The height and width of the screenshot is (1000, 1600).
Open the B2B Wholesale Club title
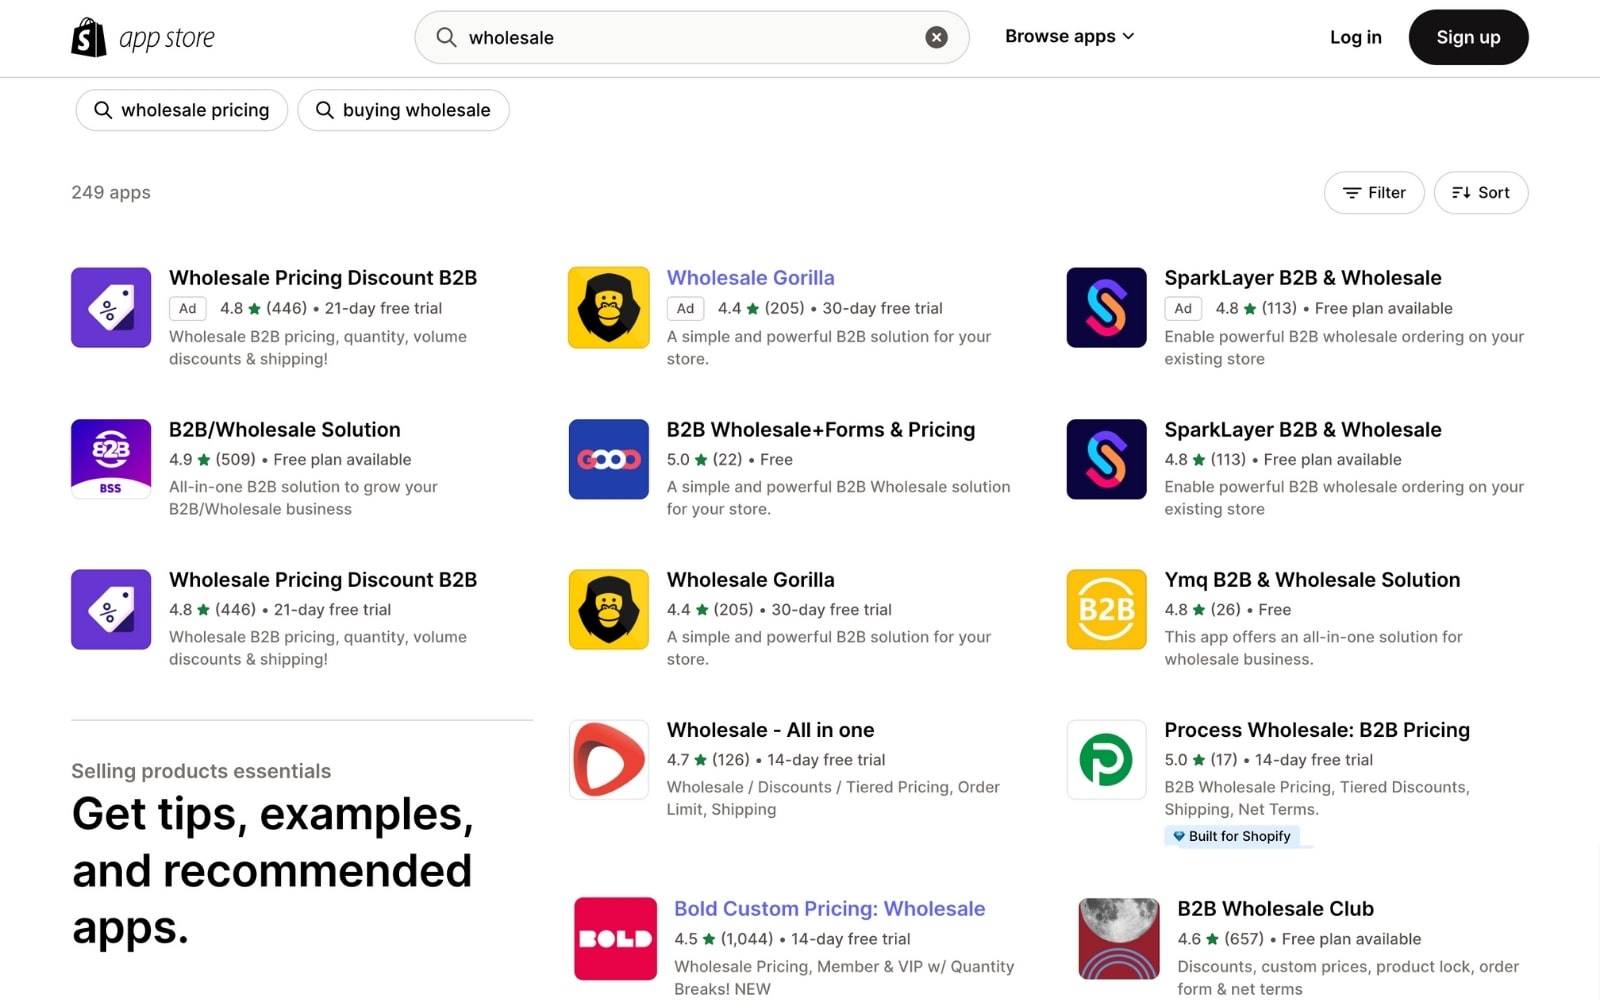1275,909
